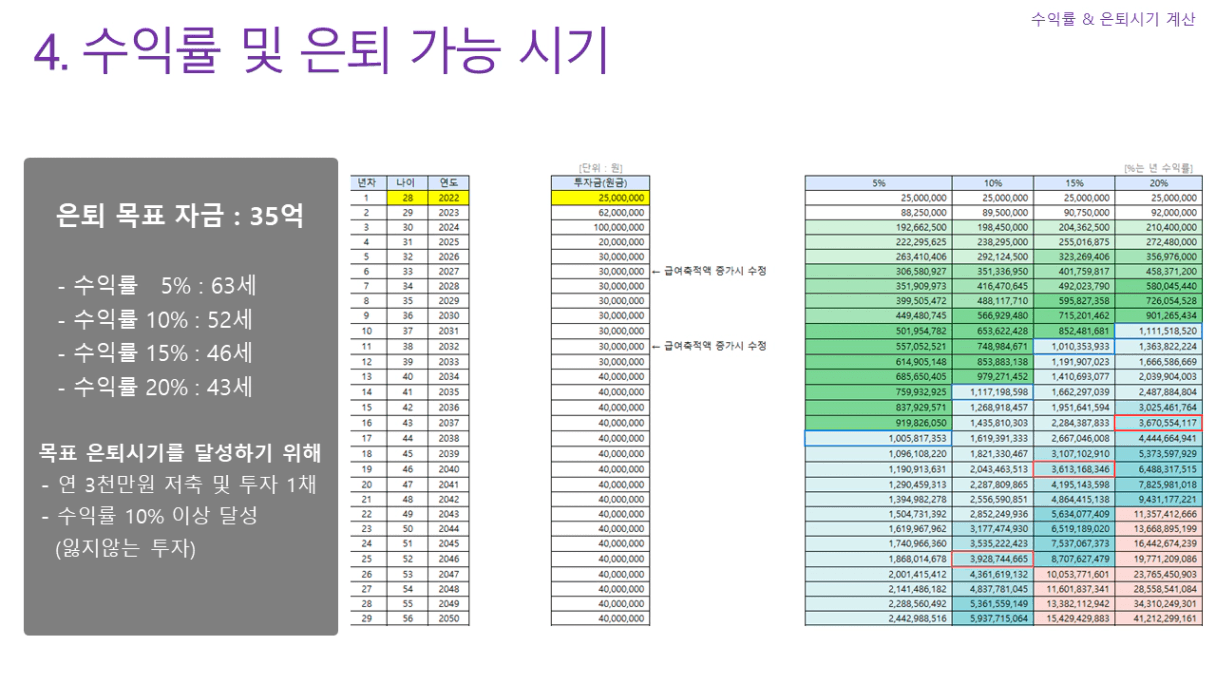Screen dimensions: 1216x684
Task: Click the cell '210,400,000'
Action: (x=1158, y=227)
